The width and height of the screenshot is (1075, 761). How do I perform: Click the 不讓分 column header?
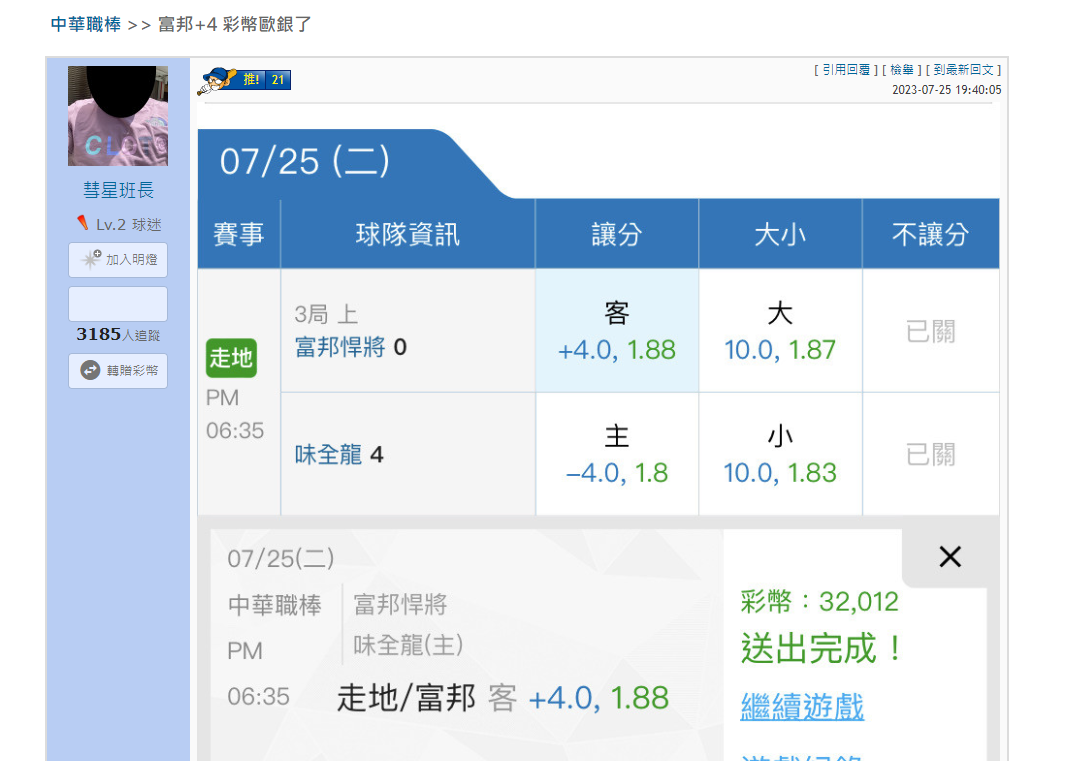[x=930, y=234]
